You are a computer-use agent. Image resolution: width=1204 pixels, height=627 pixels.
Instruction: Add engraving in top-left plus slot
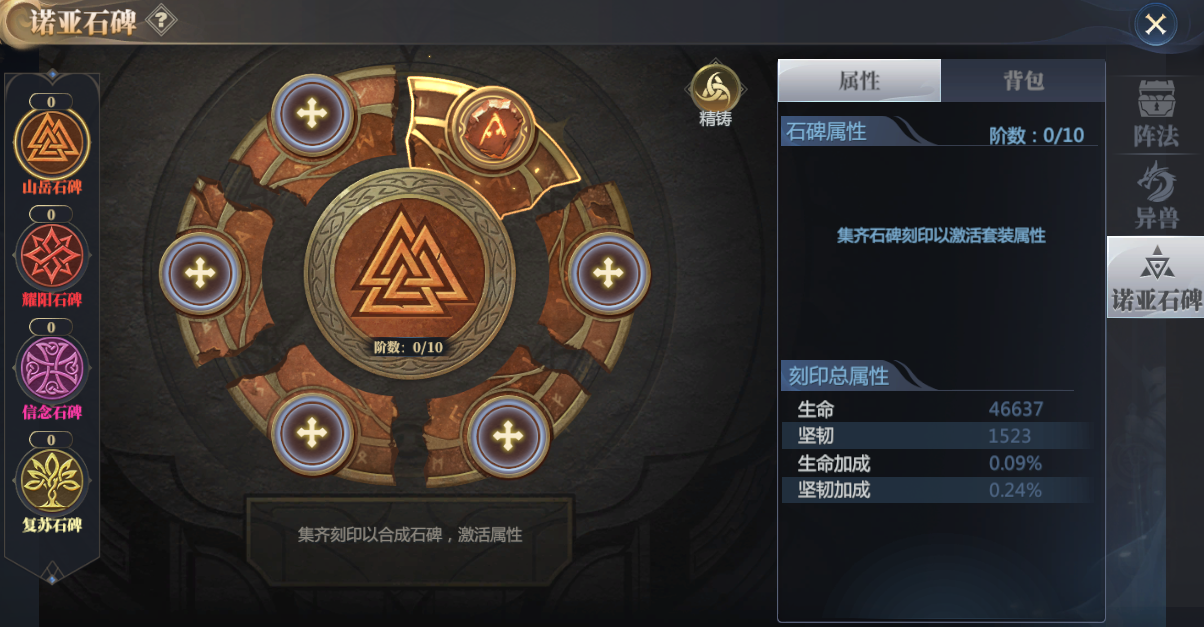[x=312, y=113]
